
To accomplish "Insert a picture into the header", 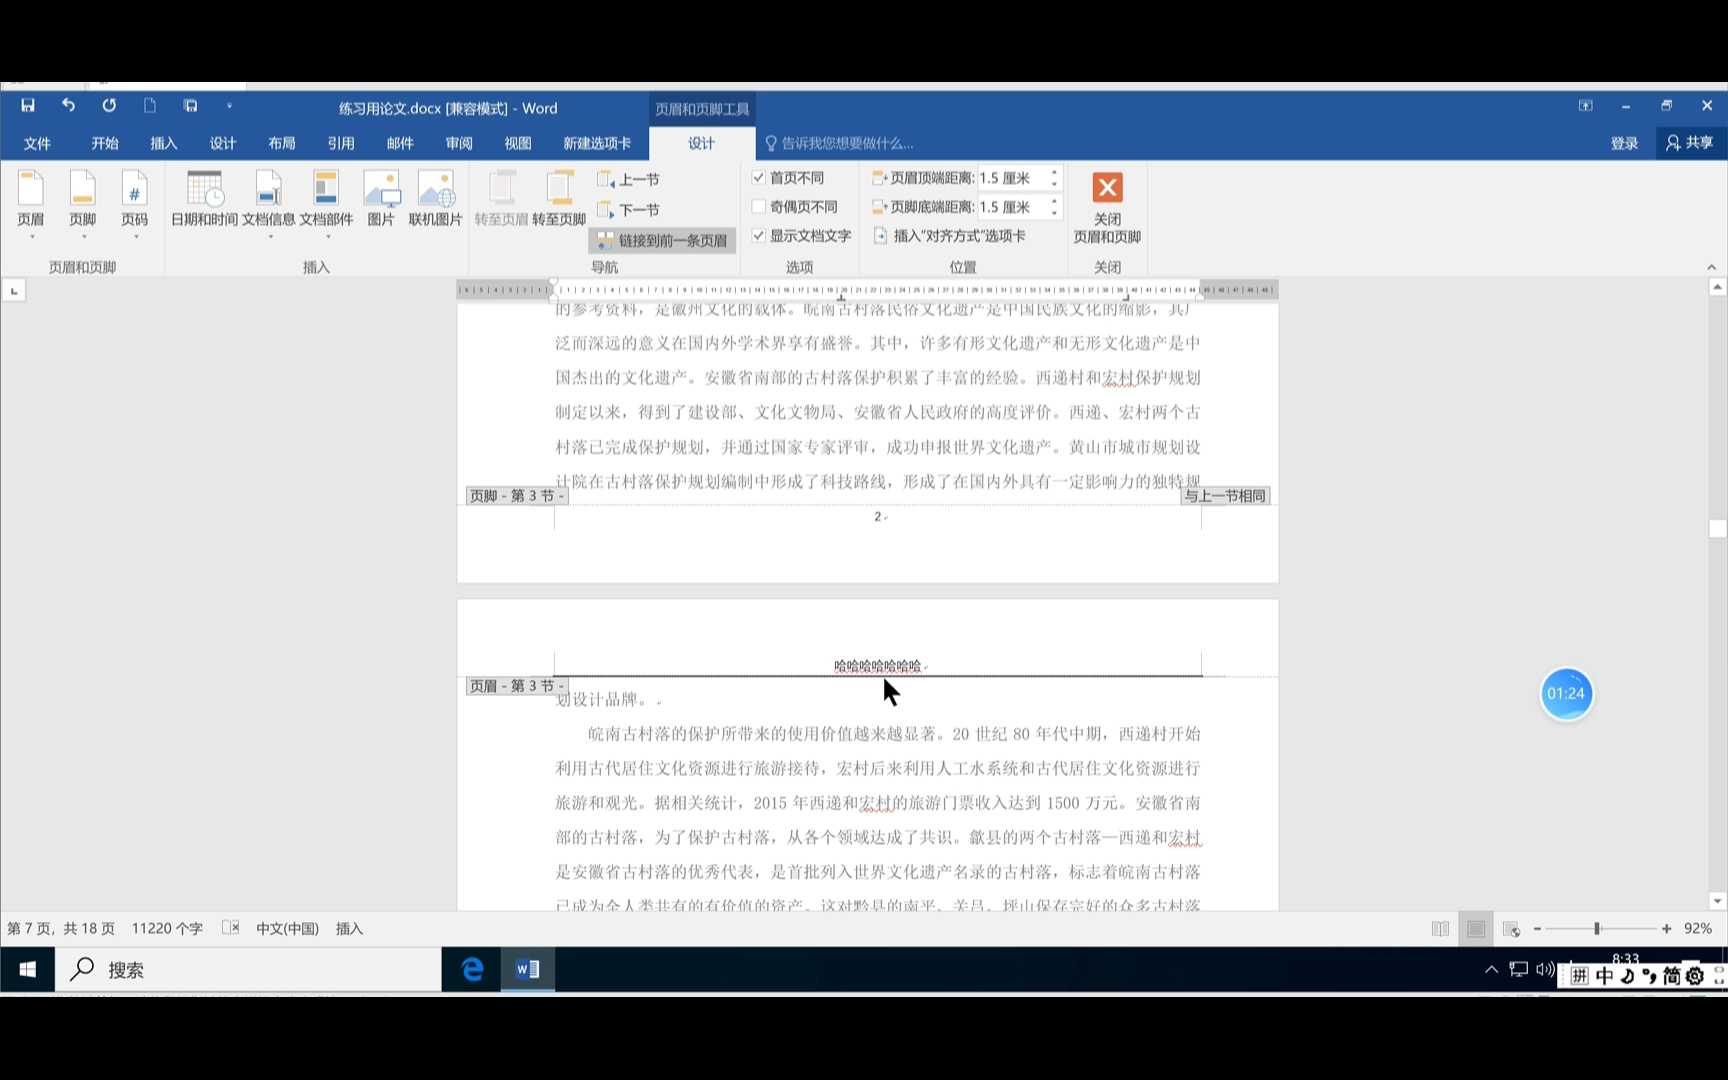I will [x=381, y=198].
